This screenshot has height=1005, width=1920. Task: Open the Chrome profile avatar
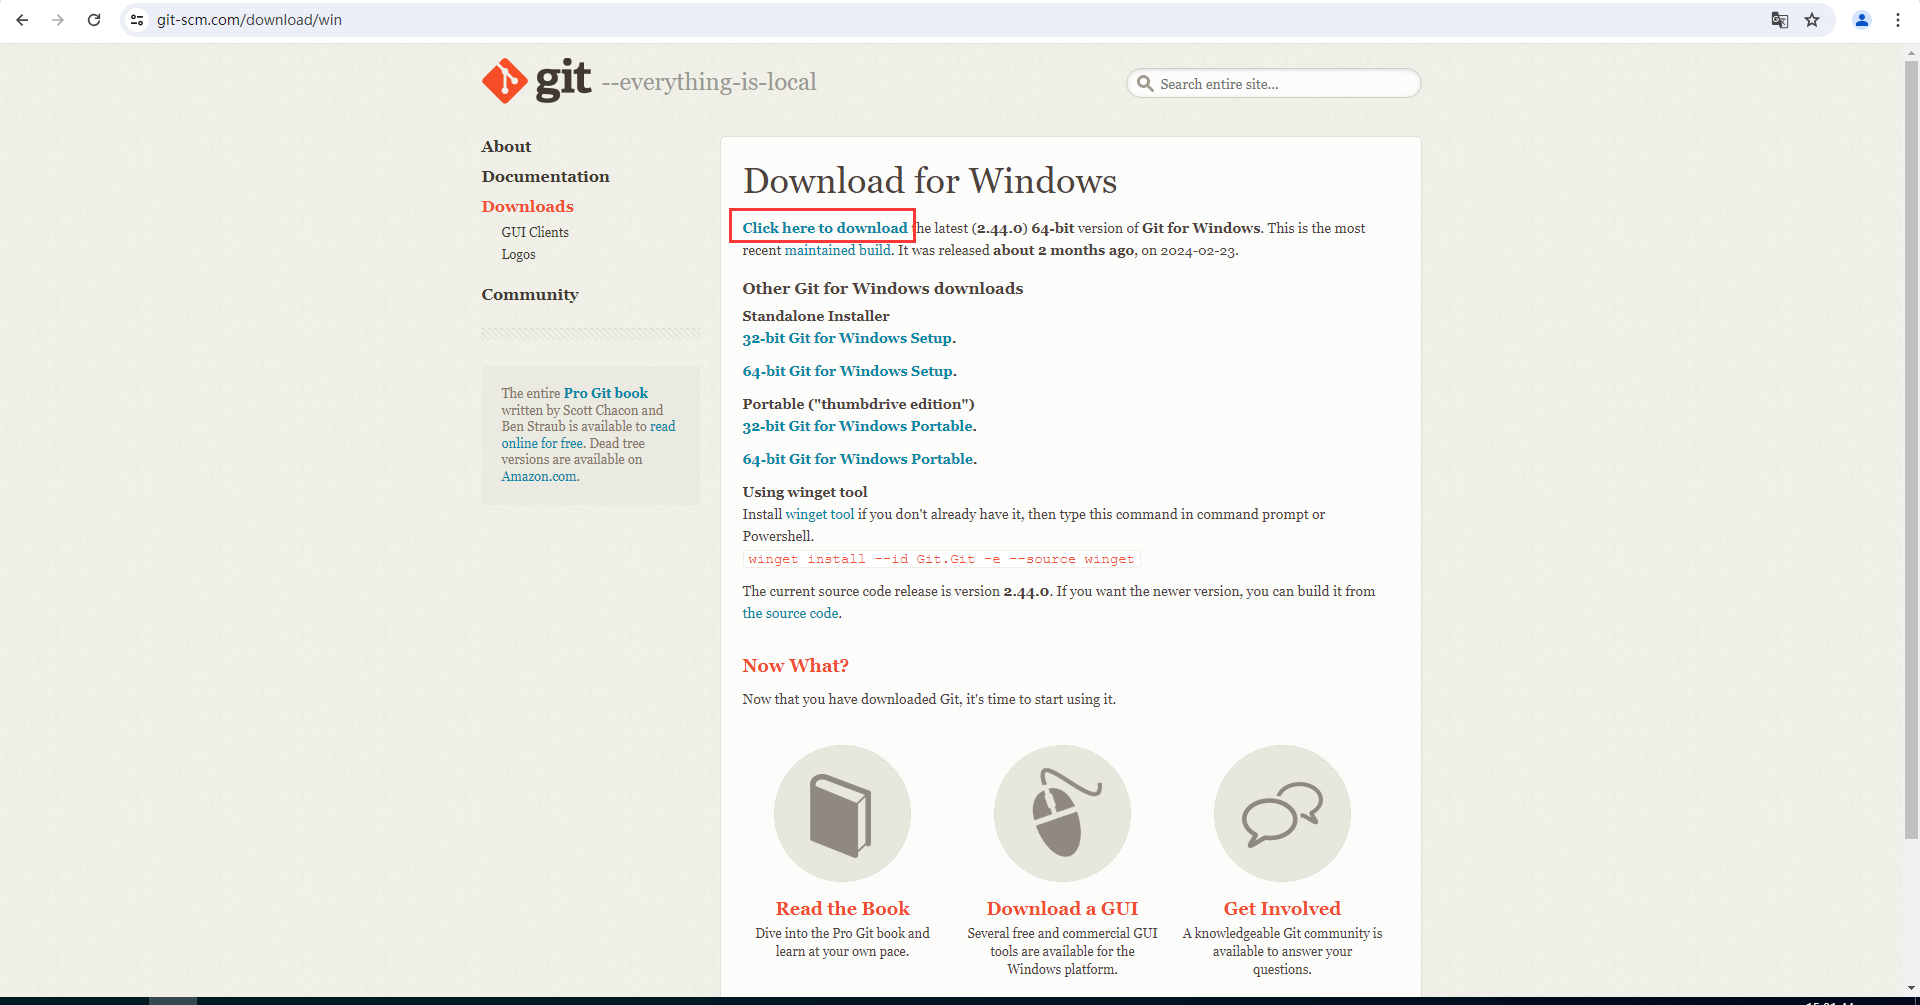pos(1862,20)
